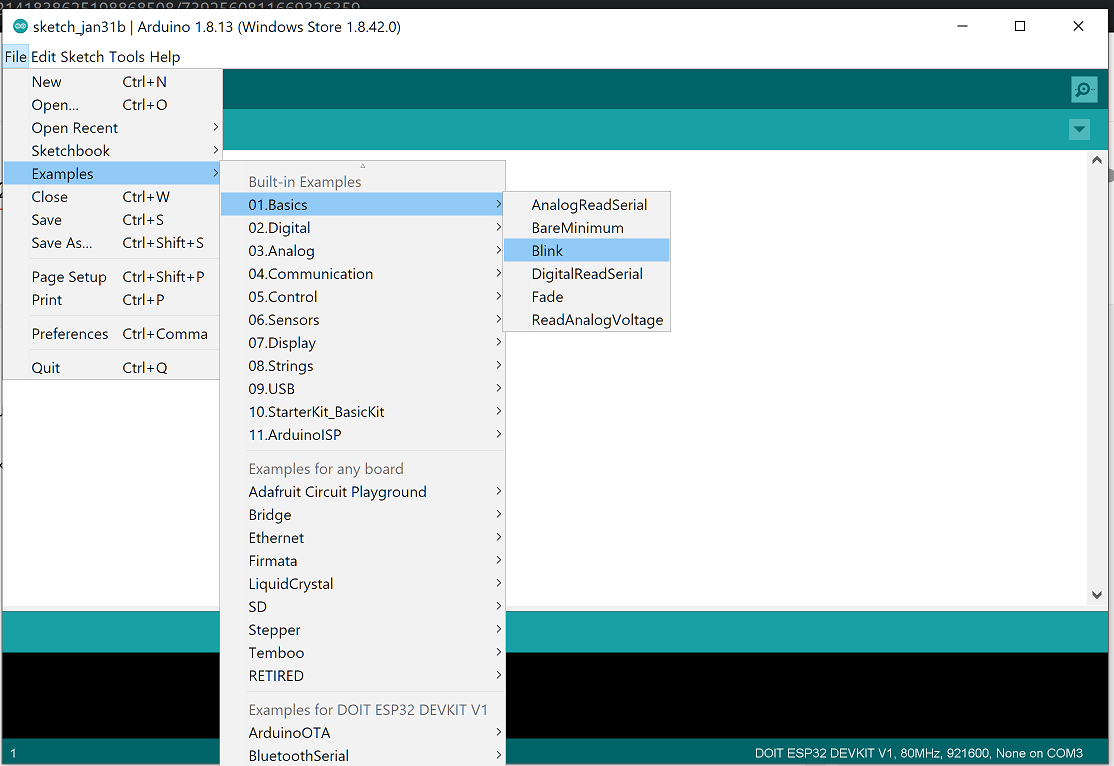
Task: Expand the SD examples submenu
Action: coord(362,607)
